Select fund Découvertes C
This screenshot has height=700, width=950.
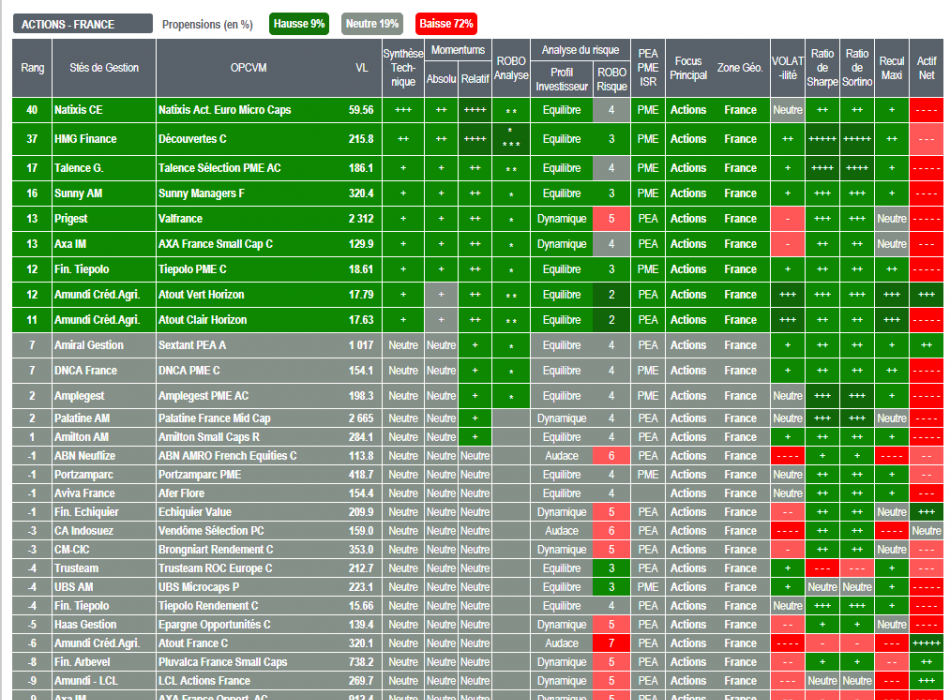click(x=193, y=139)
